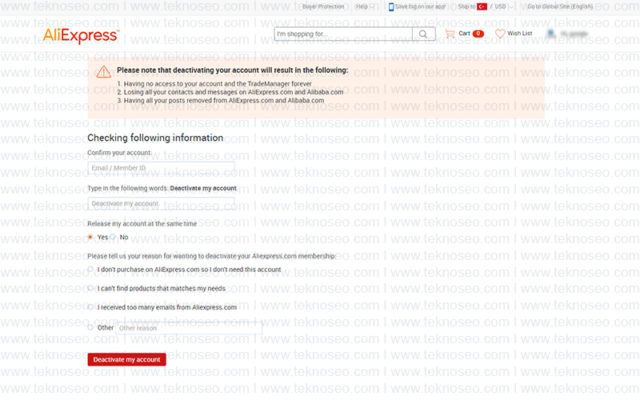This screenshot has height=400, width=640.
Task: Click the magnifier search button
Action: [424, 34]
